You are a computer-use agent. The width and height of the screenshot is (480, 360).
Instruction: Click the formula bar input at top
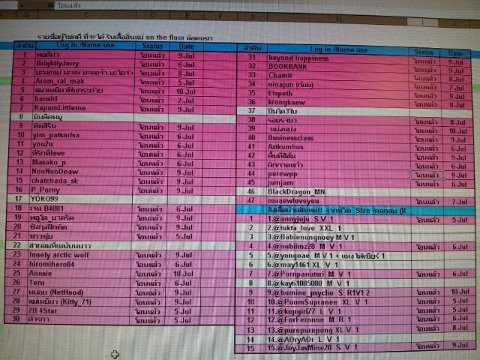click(x=267, y=5)
